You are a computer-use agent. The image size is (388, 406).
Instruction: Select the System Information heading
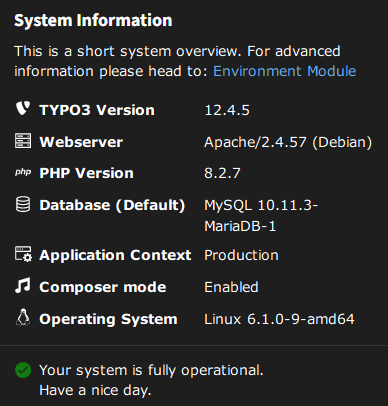[x=93, y=21]
